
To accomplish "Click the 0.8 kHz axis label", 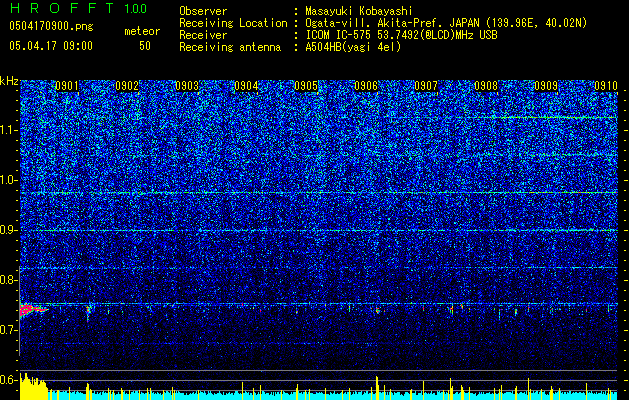I will click(x=8, y=280).
